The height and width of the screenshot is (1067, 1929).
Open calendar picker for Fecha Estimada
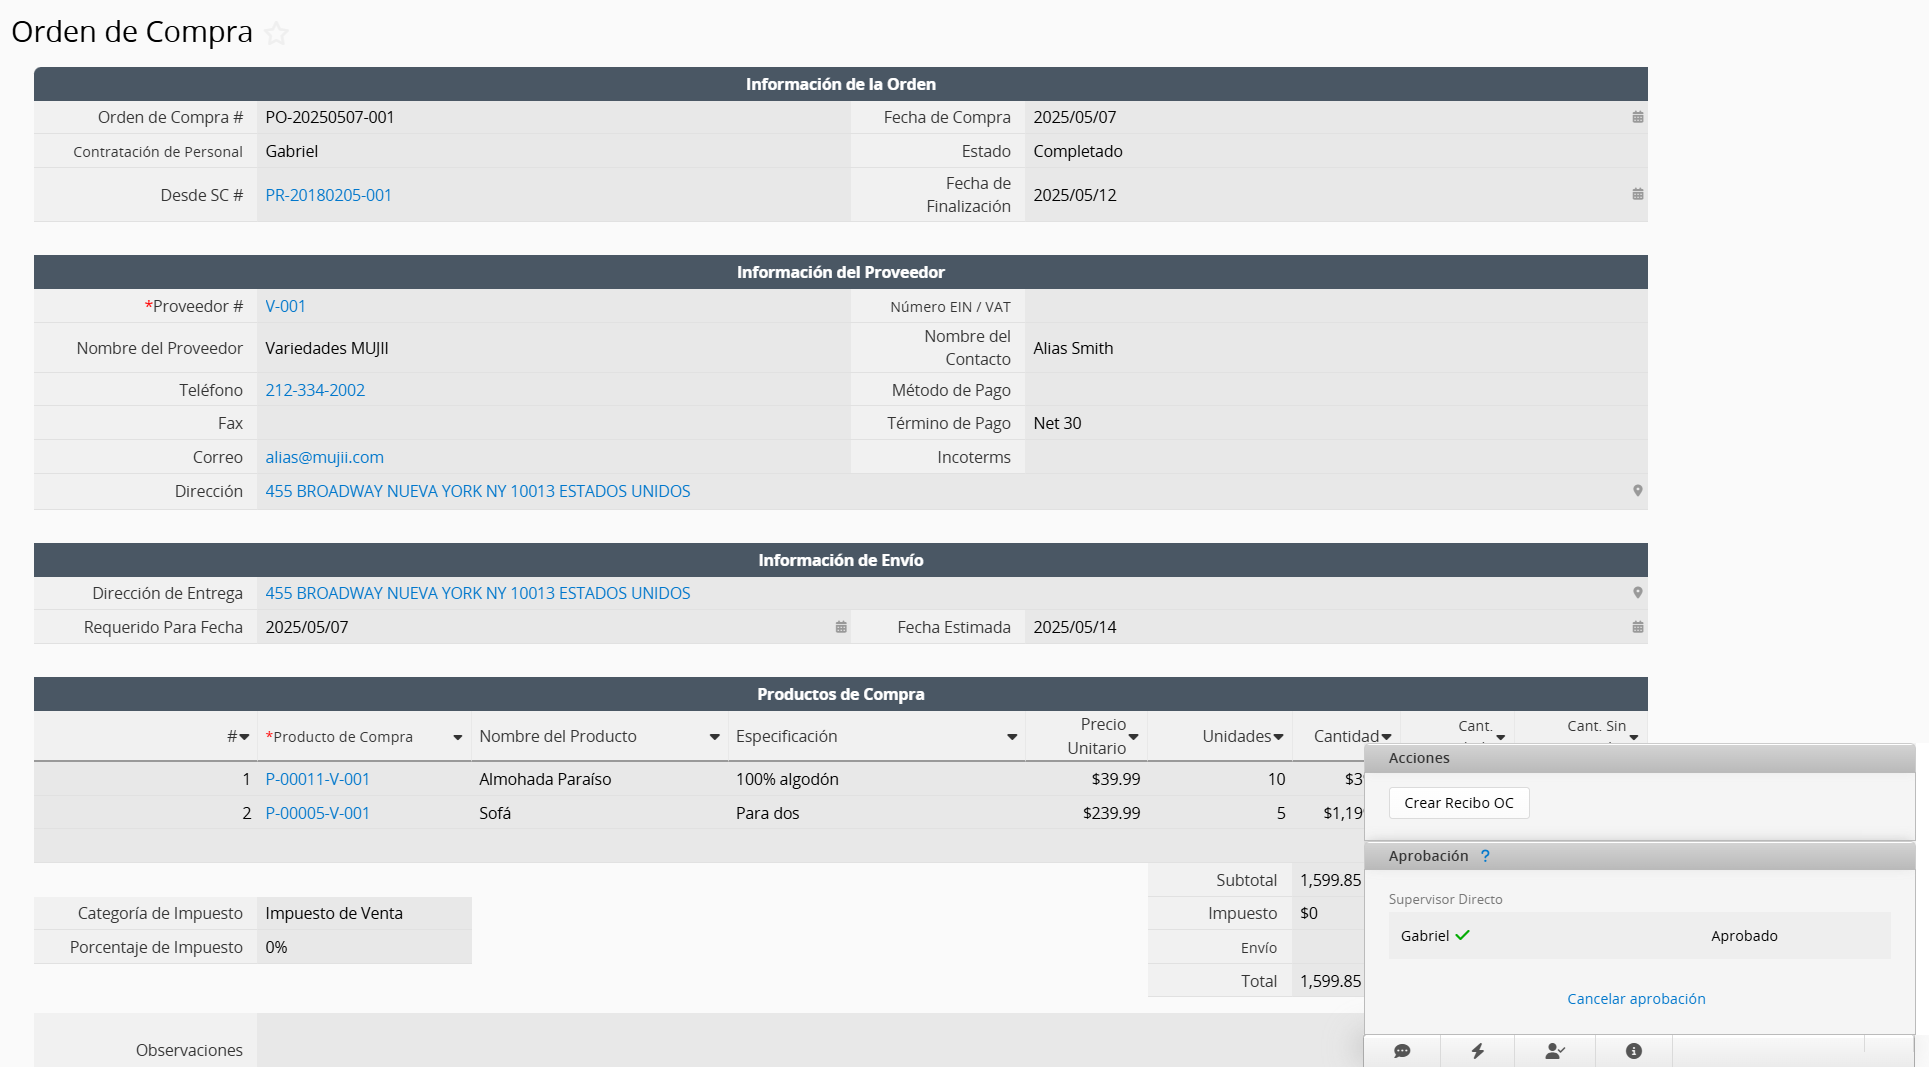[1637, 627]
